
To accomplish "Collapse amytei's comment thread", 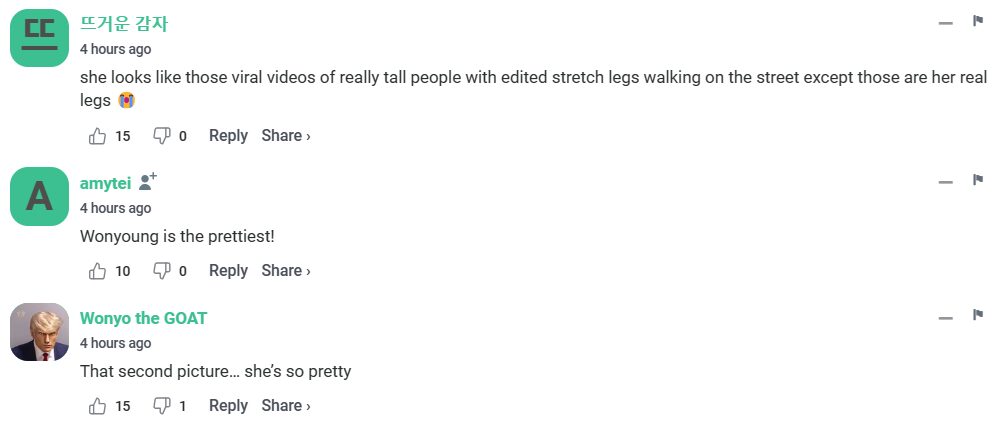I will (945, 182).
